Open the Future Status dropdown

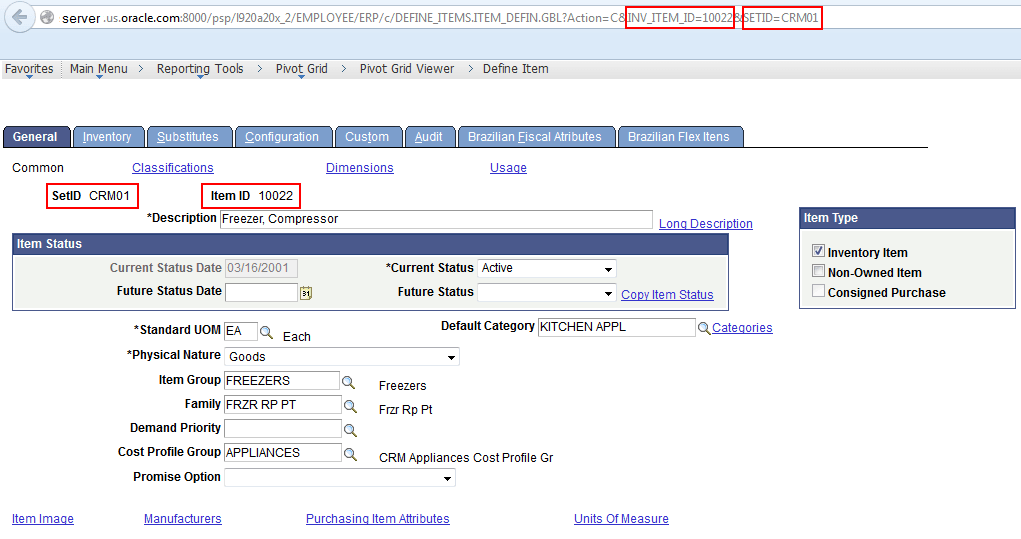(x=546, y=292)
